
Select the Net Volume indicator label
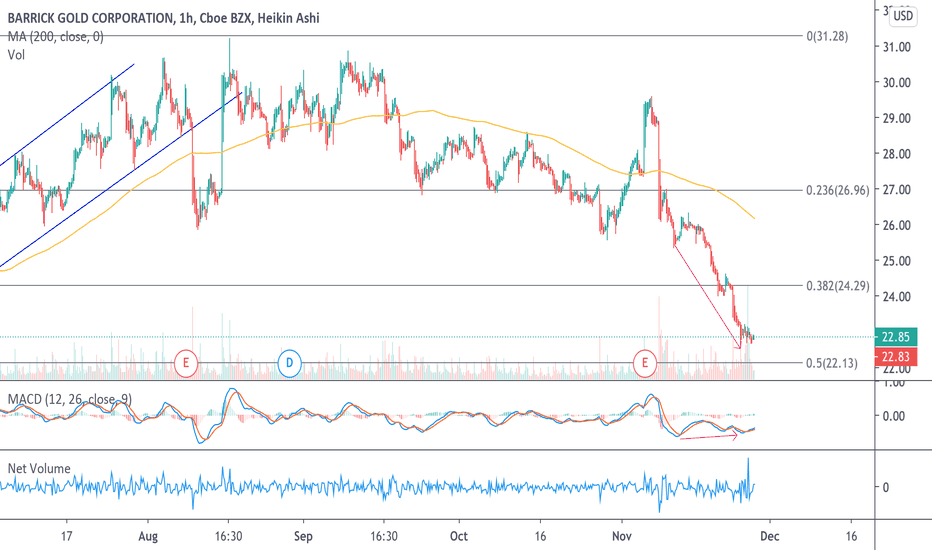(x=39, y=469)
